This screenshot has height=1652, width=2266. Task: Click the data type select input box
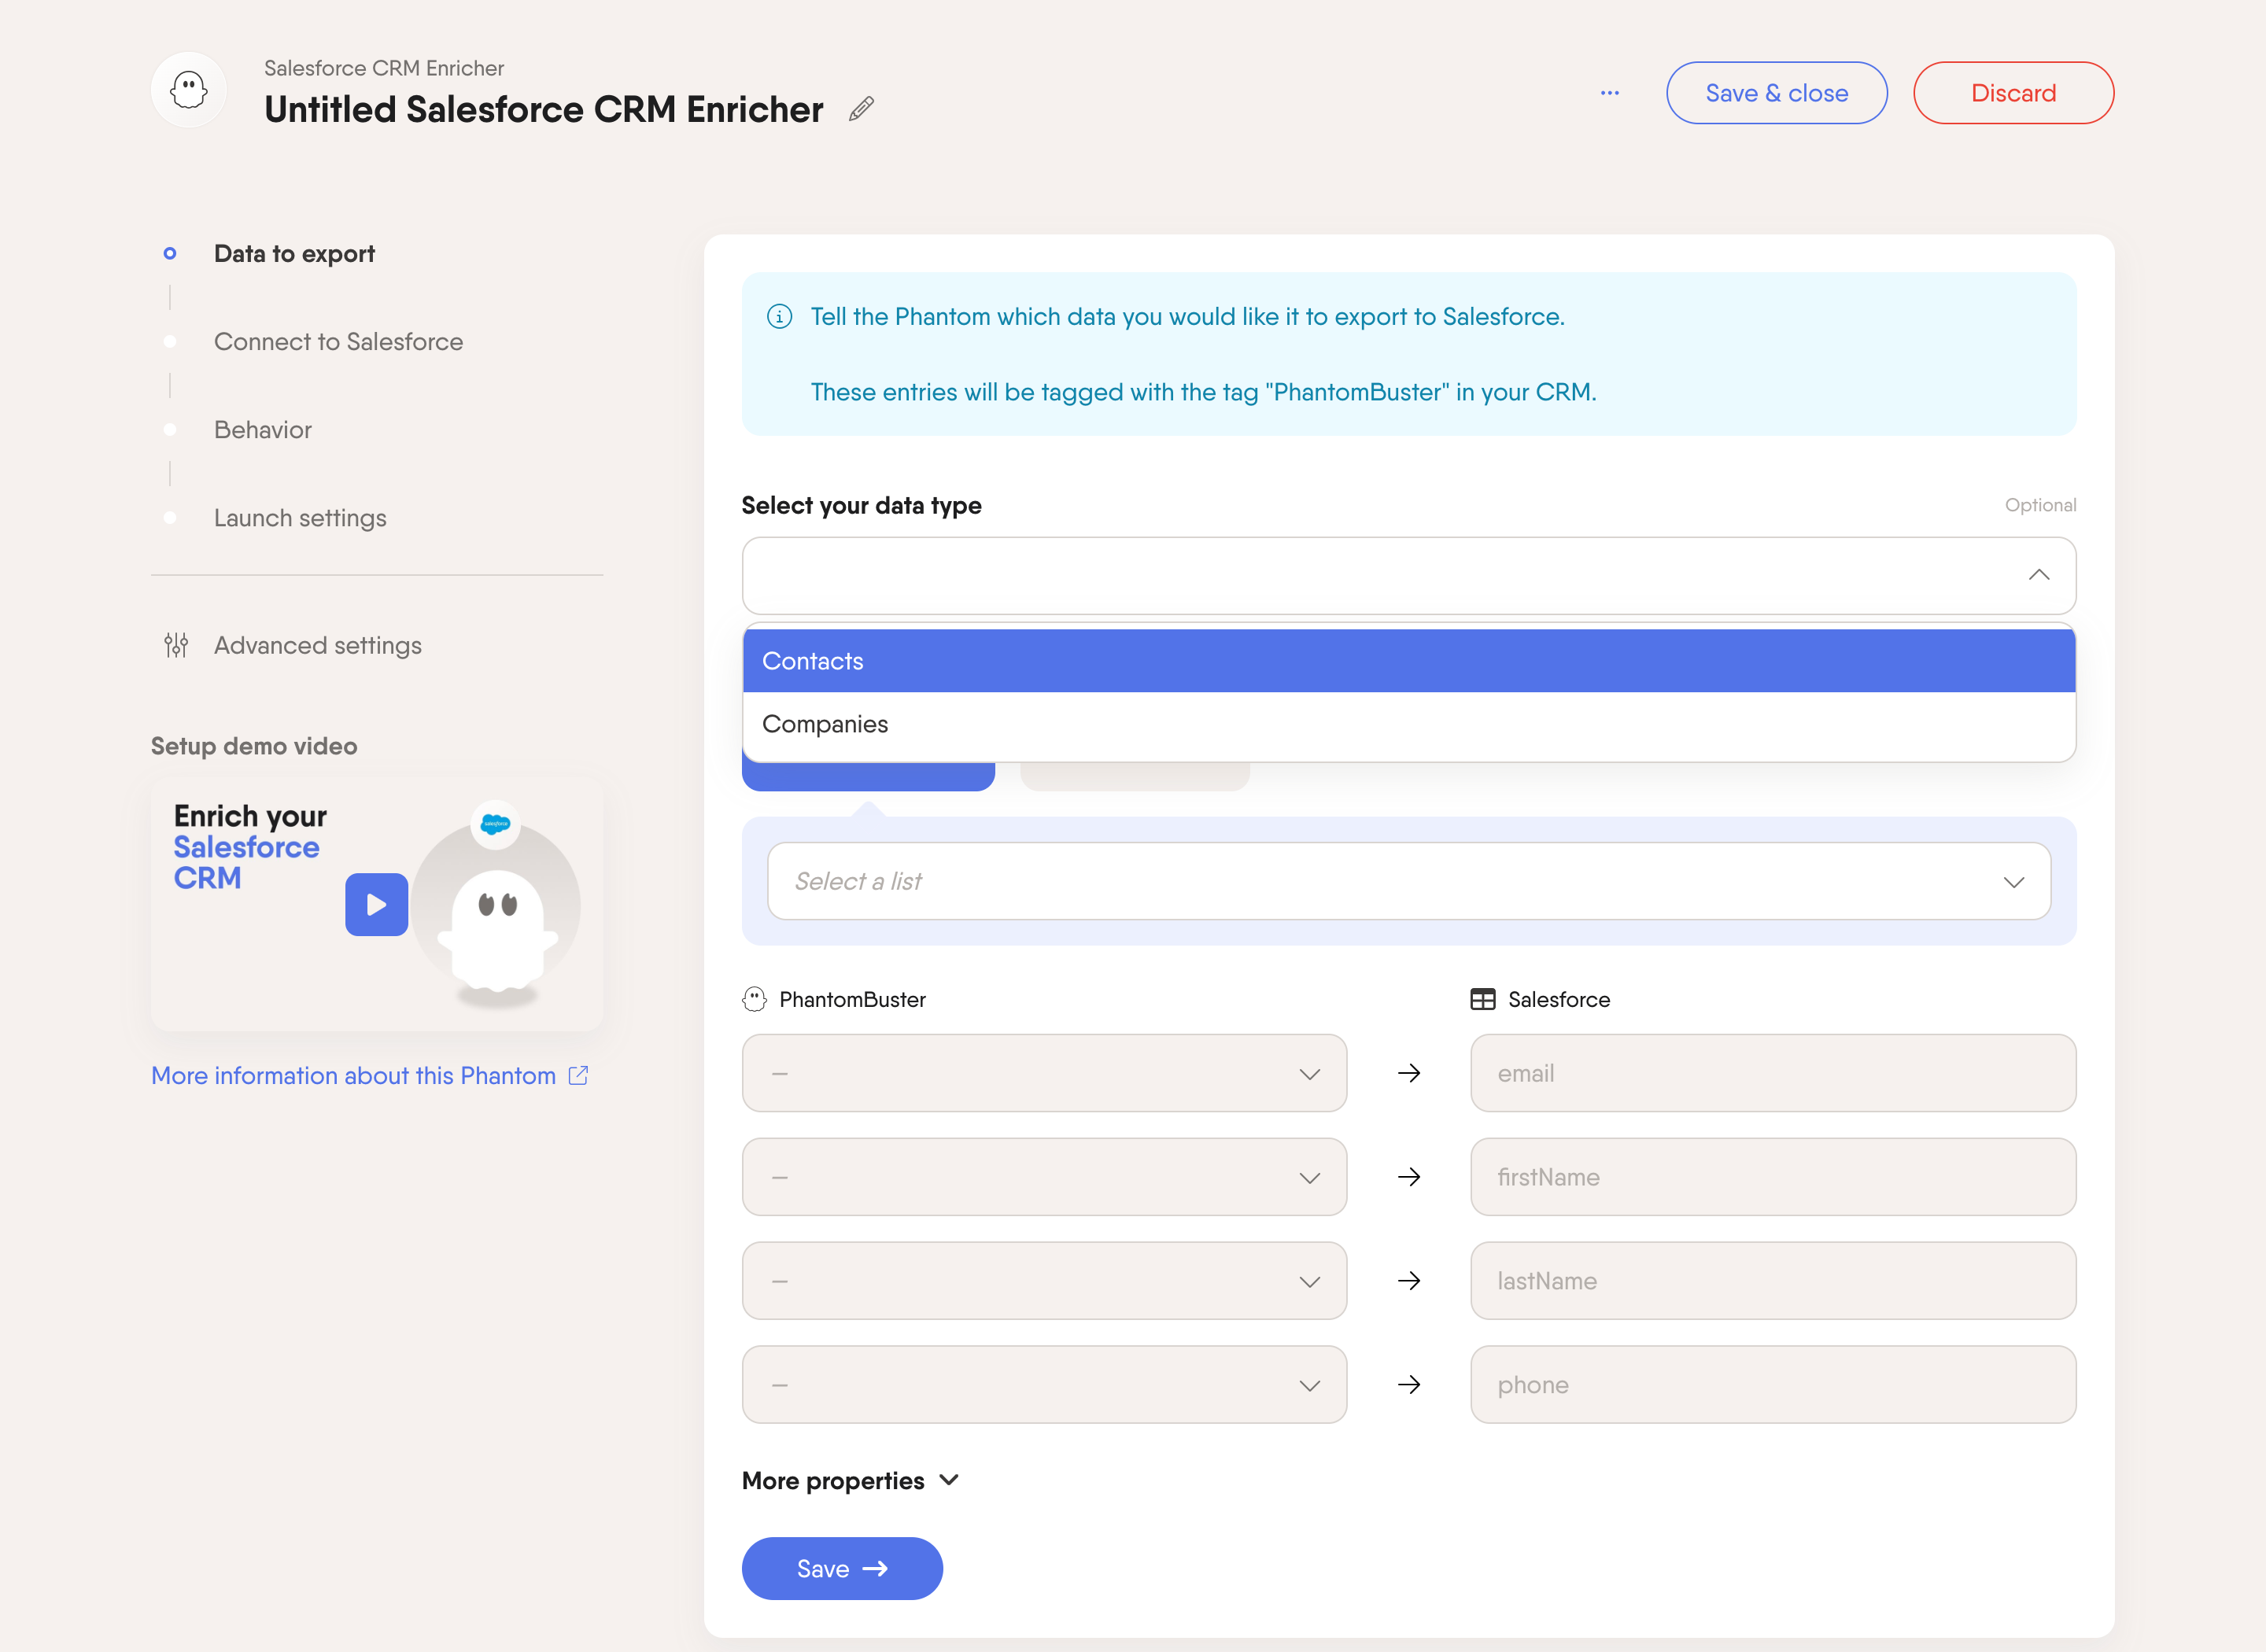pos(1409,576)
